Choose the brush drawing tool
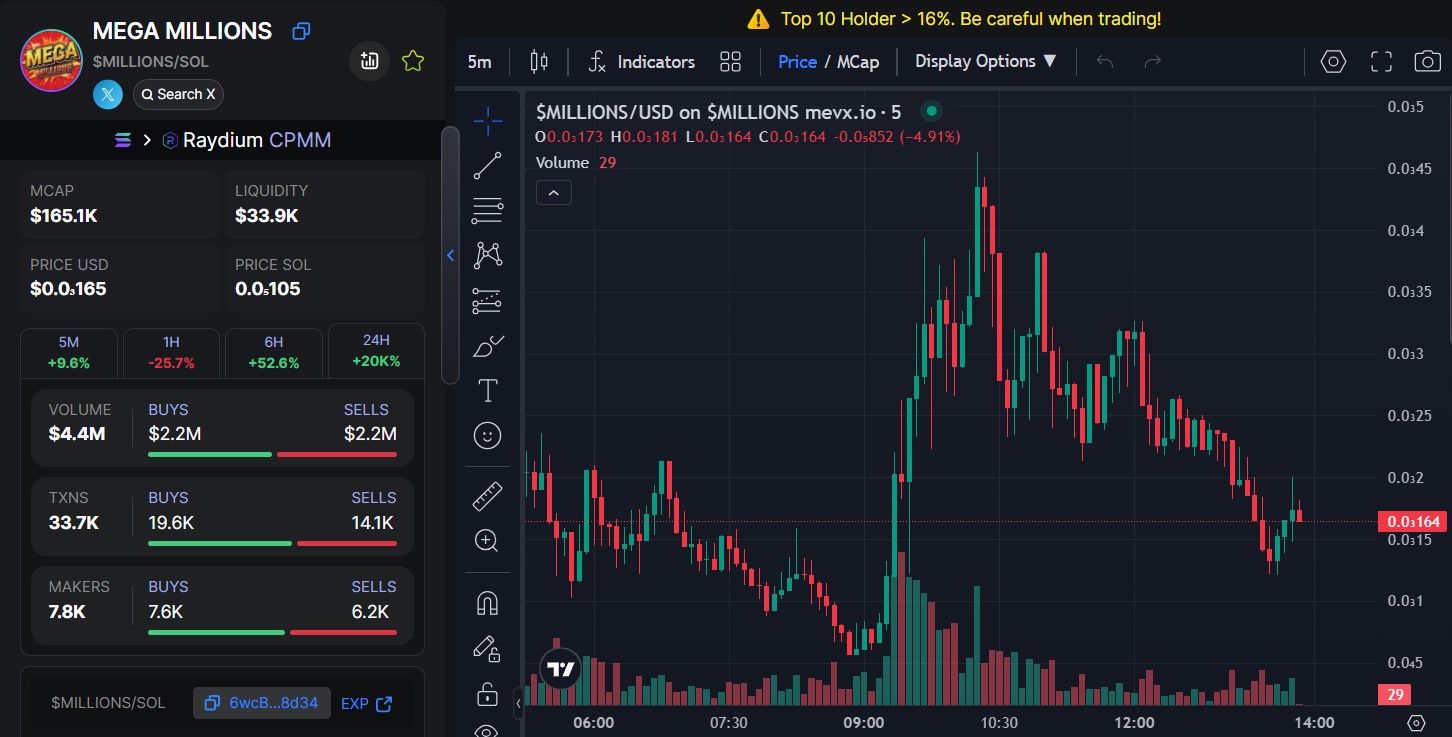The width and height of the screenshot is (1452, 737). point(487,346)
